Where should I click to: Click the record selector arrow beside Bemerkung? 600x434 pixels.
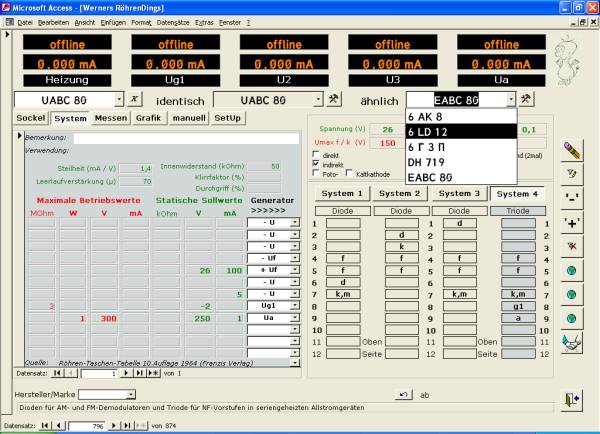point(19,136)
